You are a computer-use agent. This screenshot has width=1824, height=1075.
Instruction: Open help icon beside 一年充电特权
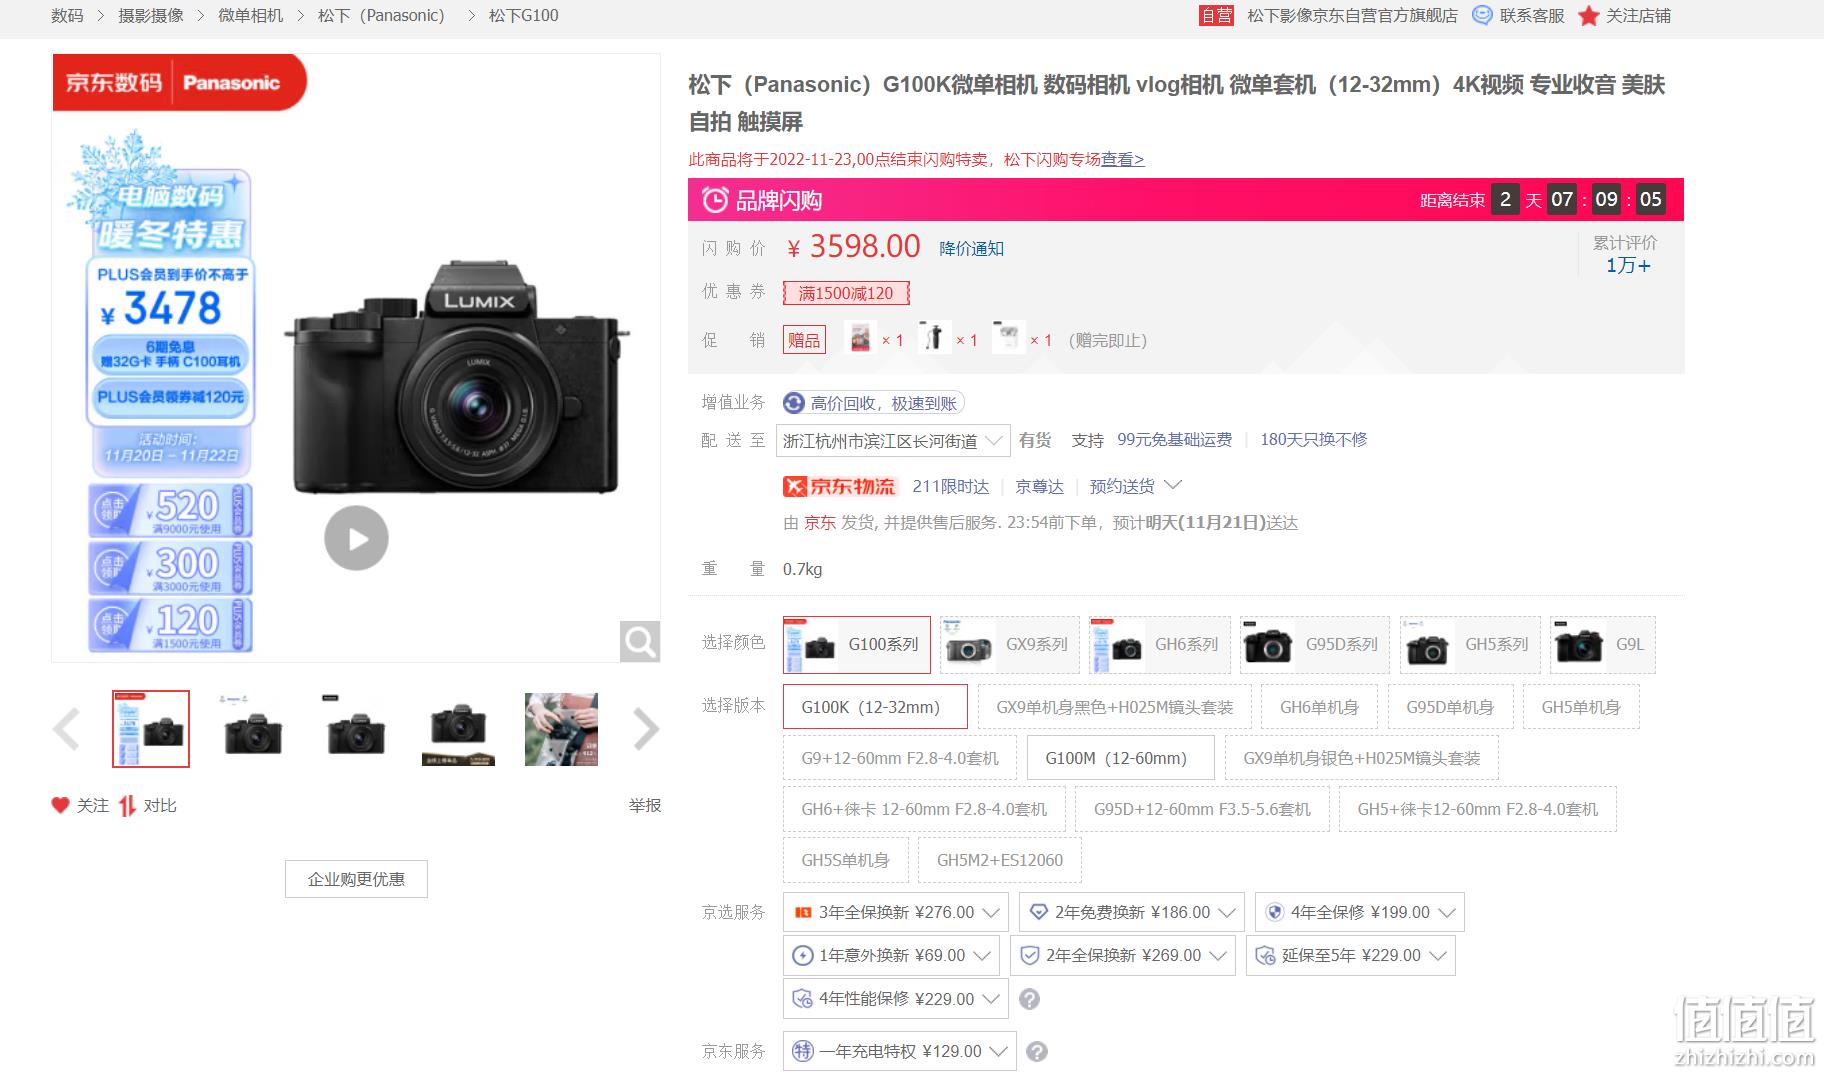coord(1037,1052)
